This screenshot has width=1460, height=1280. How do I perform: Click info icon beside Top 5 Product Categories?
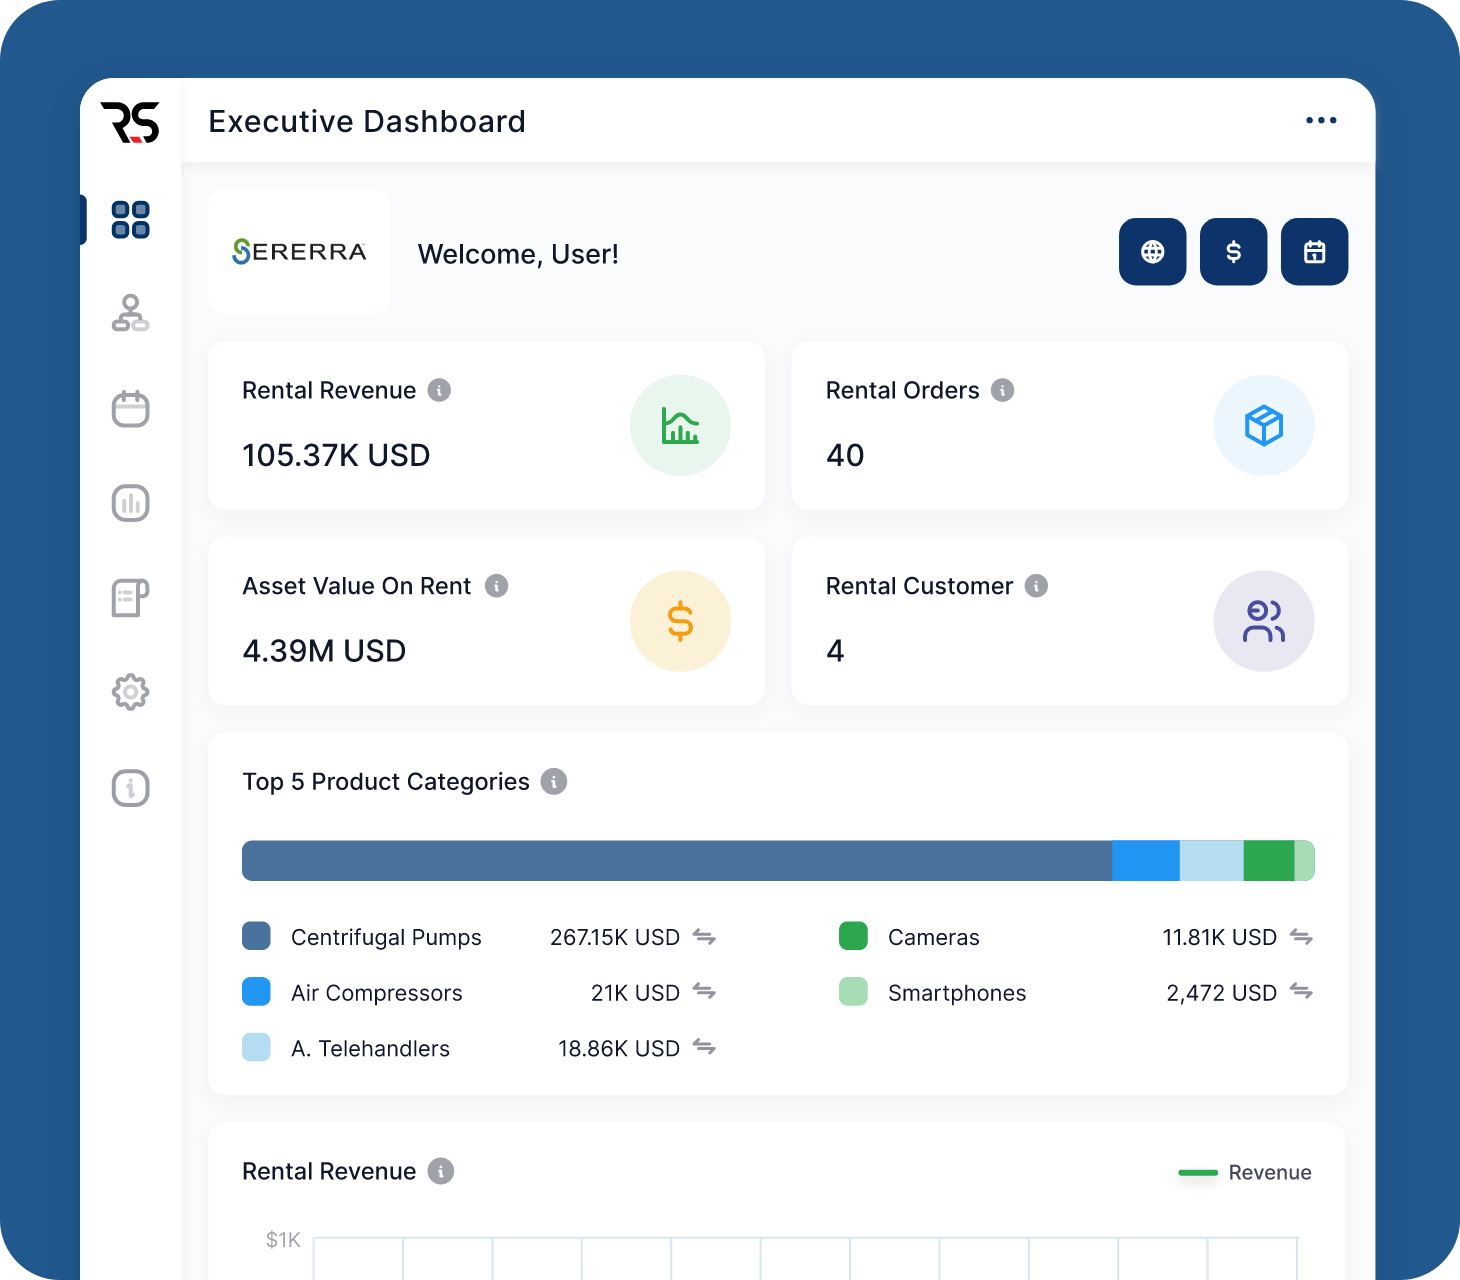(553, 781)
